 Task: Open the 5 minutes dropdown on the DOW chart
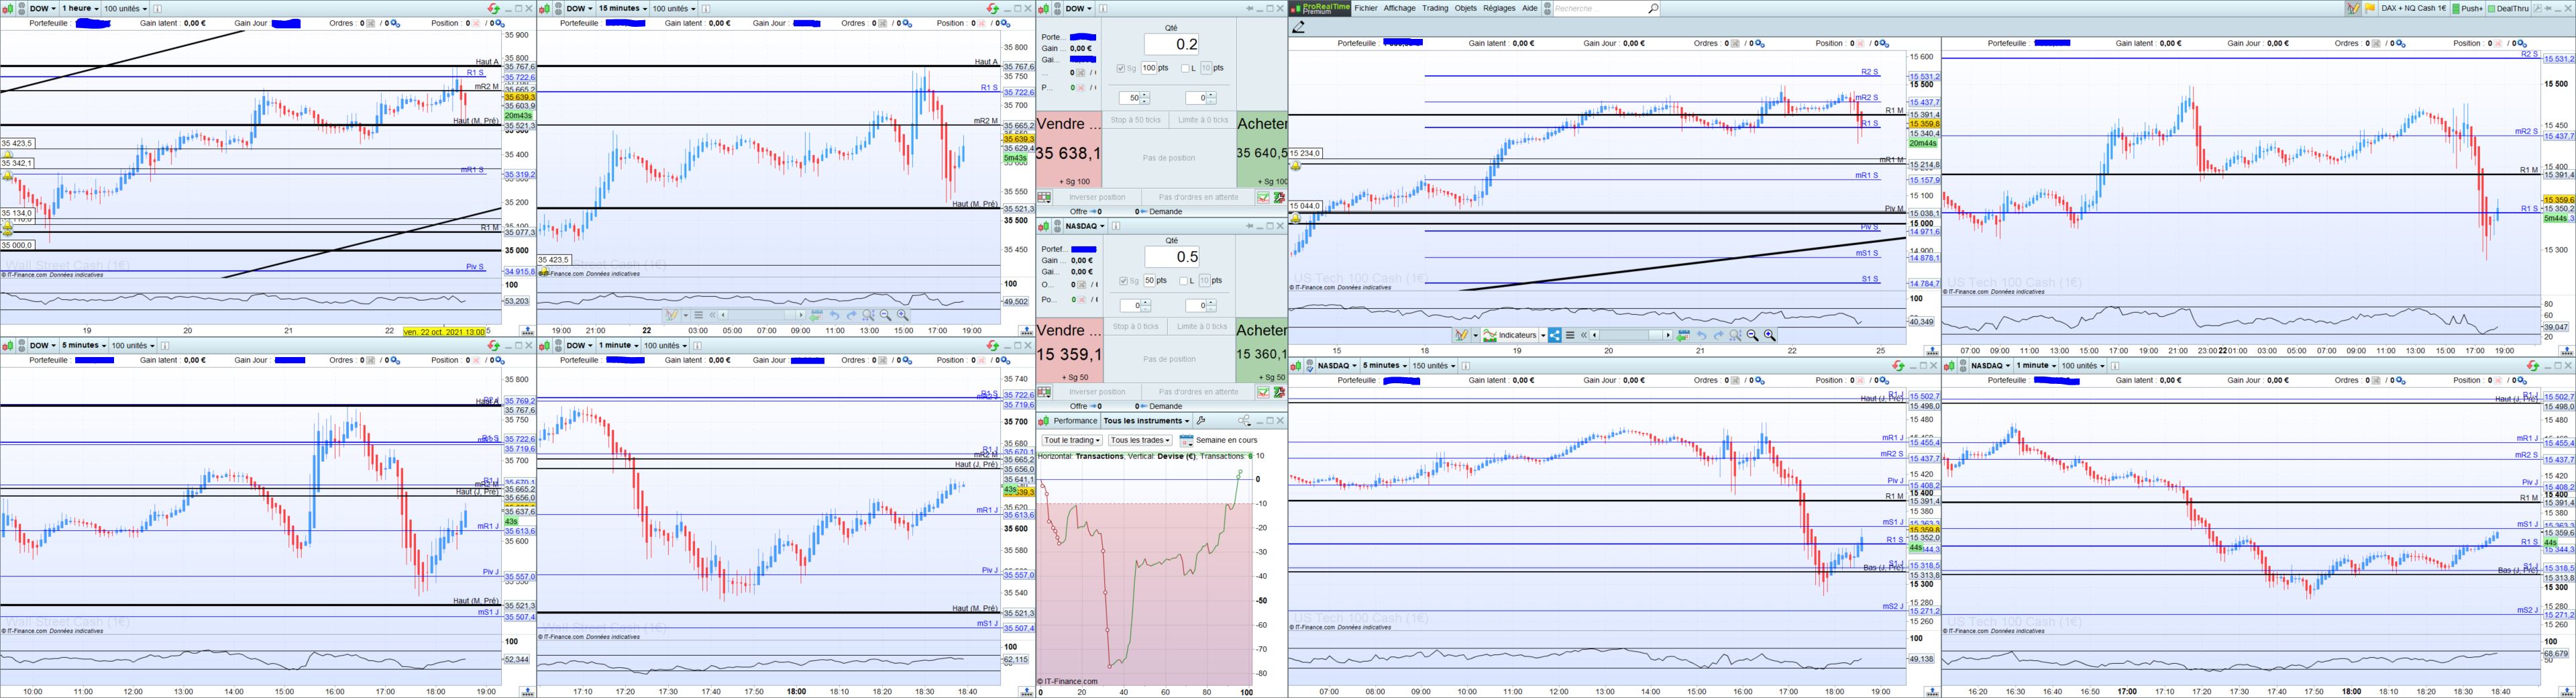pyautogui.click(x=84, y=346)
